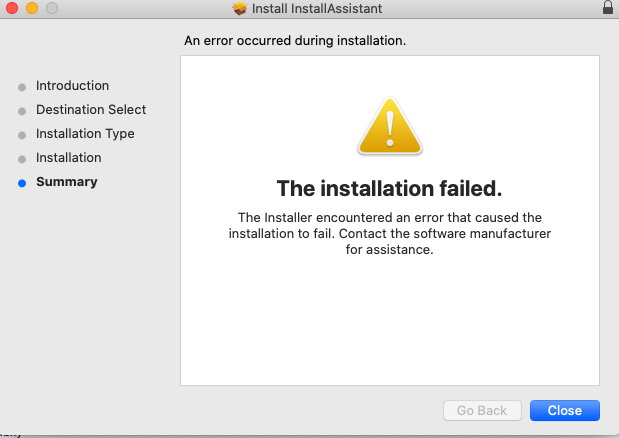Image resolution: width=619 pixels, height=438 pixels.
Task: Open the Installation Type step label
Action: click(x=85, y=134)
